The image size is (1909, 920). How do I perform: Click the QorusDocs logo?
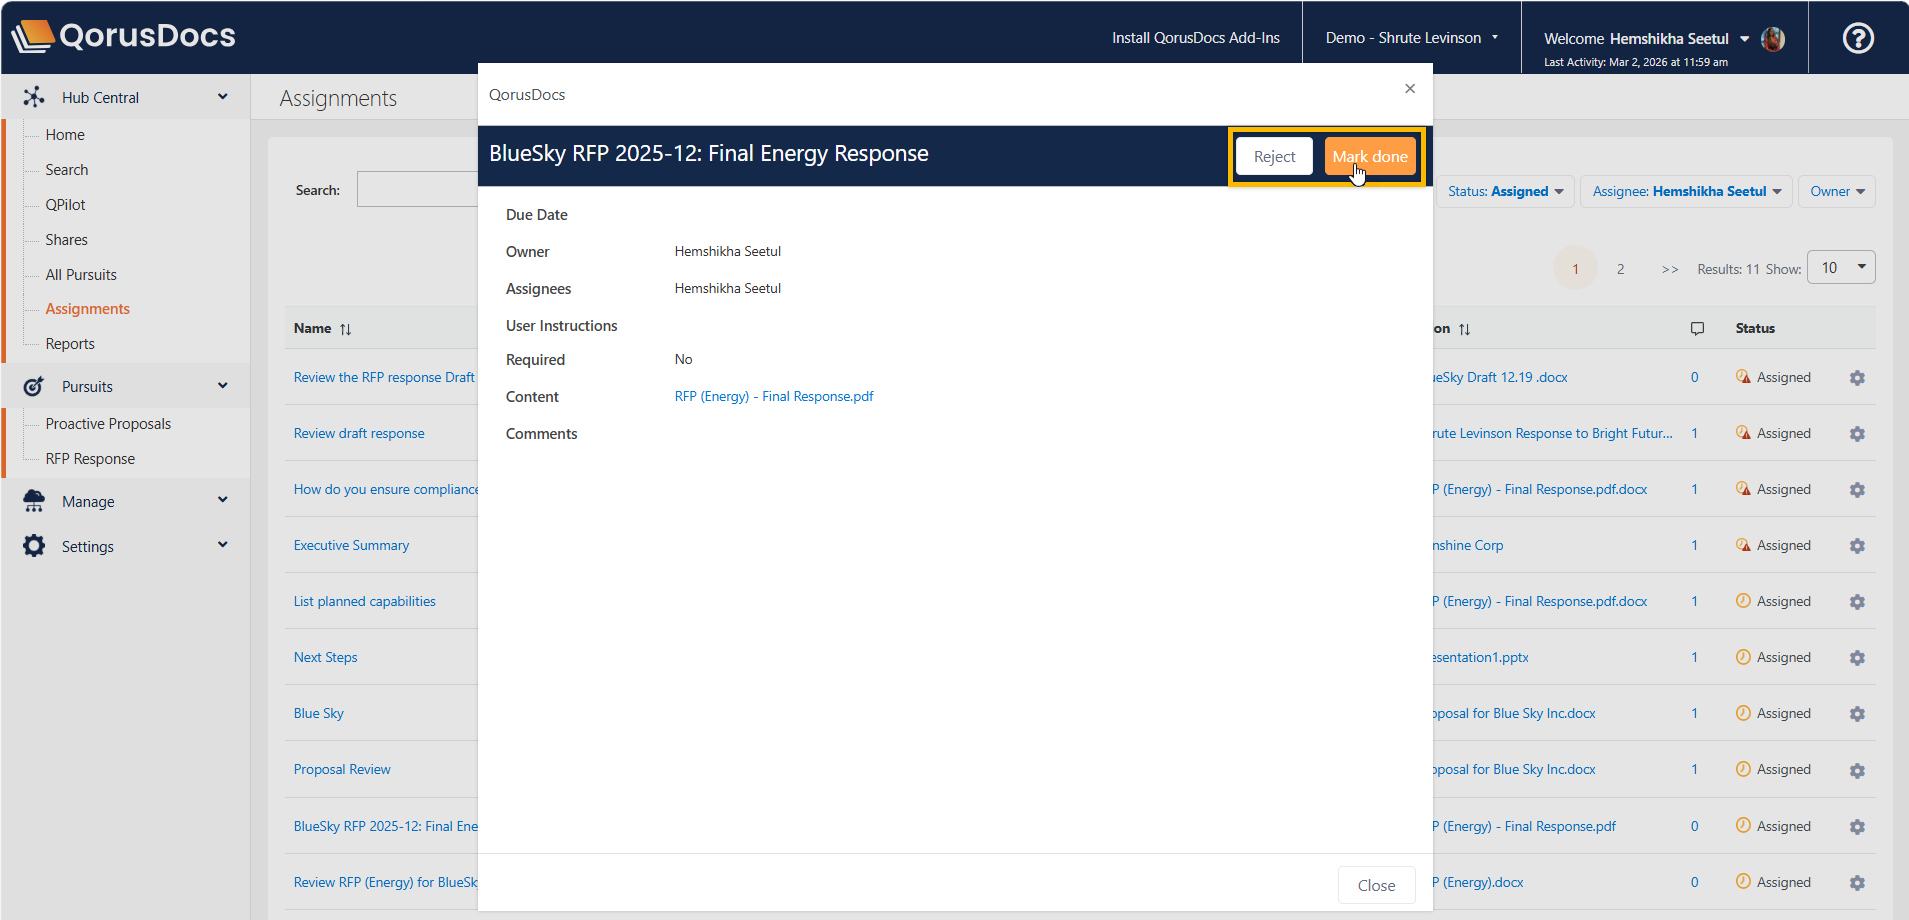124,36
